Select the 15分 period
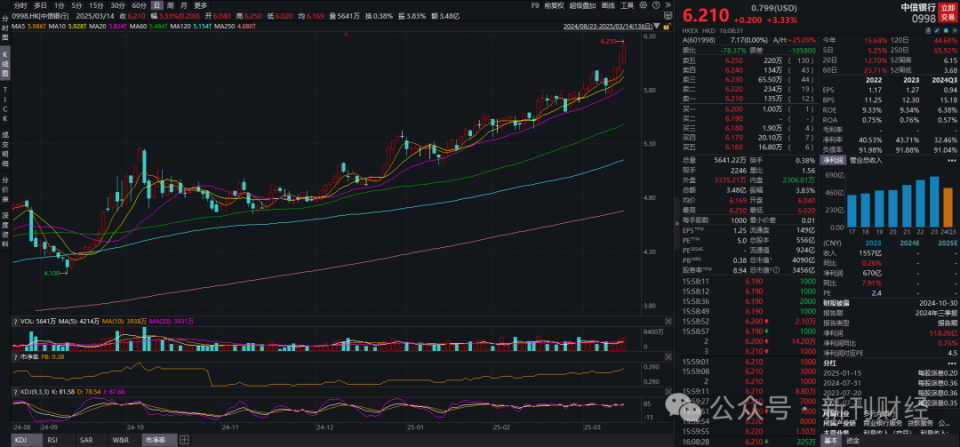Image resolution: width=960 pixels, height=447 pixels. pyautogui.click(x=96, y=5)
